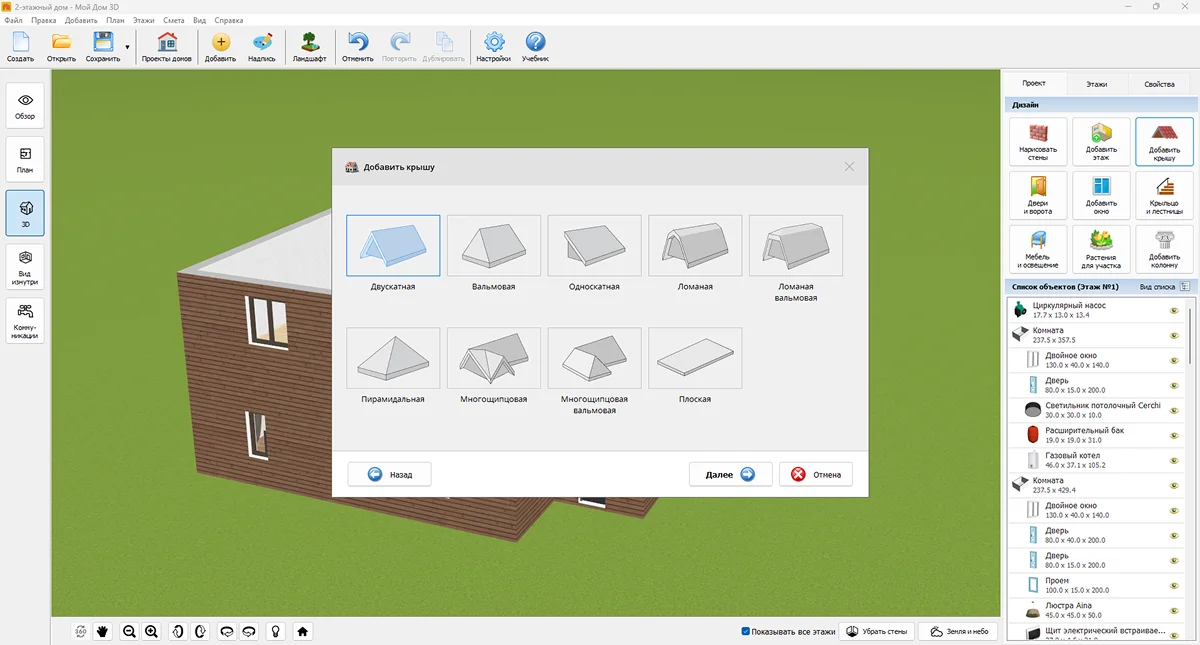Hide Циркулярный насос with its eye icon
Screen dimensions: 1200x645
(1174, 310)
